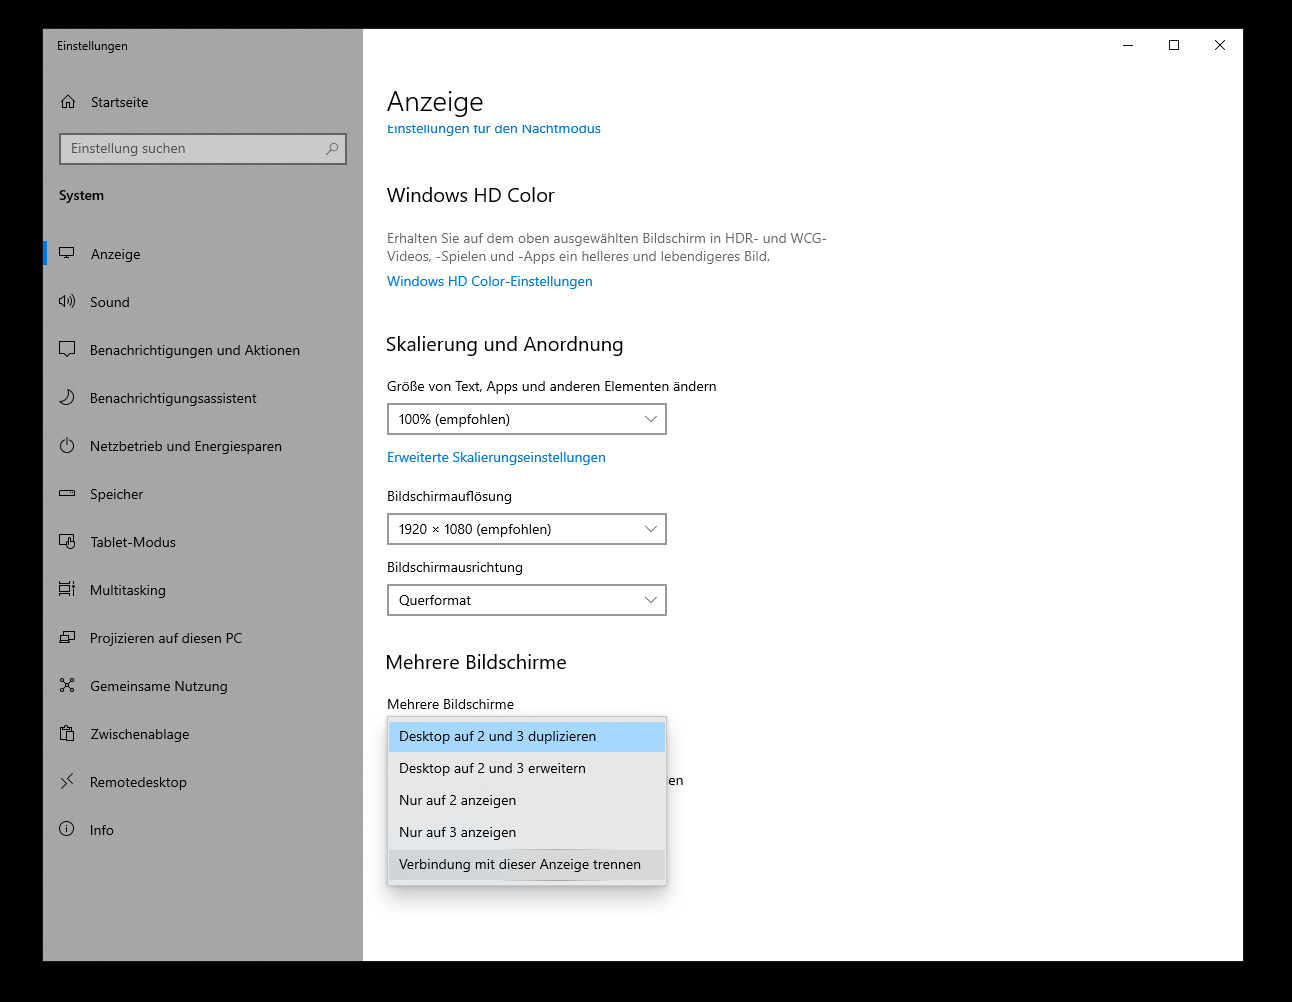Open Zwischenablage in the sidebar
The width and height of the screenshot is (1292, 1002).
[x=203, y=734]
